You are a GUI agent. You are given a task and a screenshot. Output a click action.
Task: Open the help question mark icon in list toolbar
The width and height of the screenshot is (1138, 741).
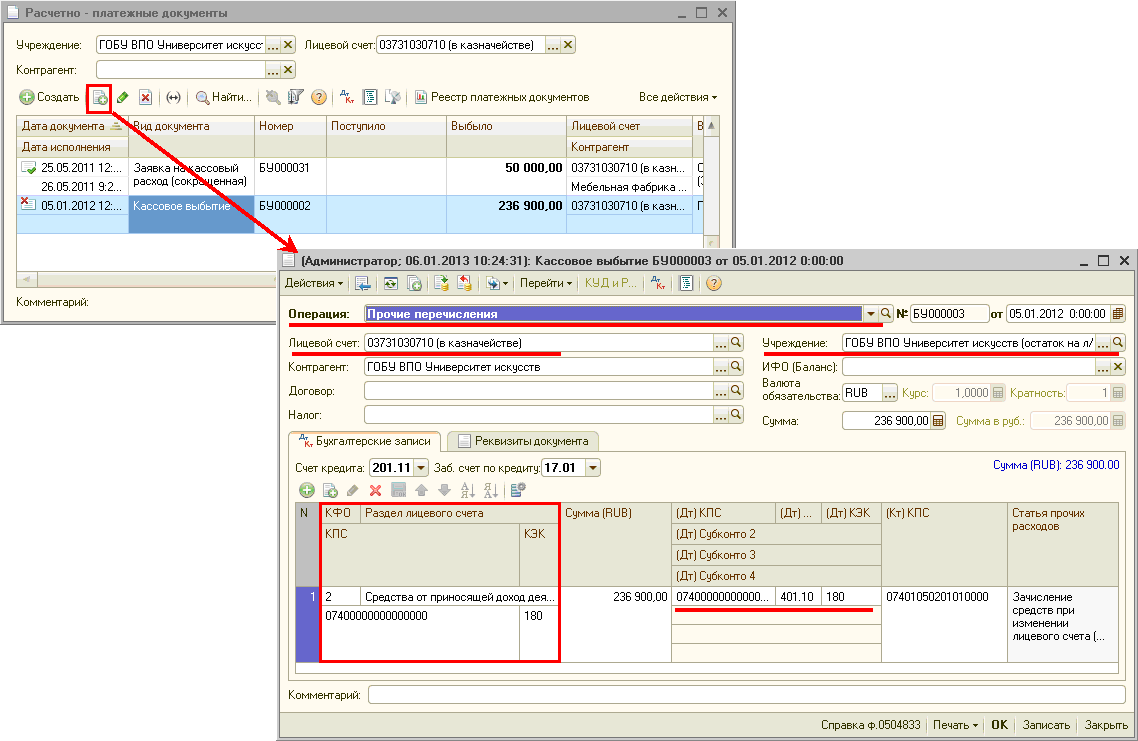319,97
